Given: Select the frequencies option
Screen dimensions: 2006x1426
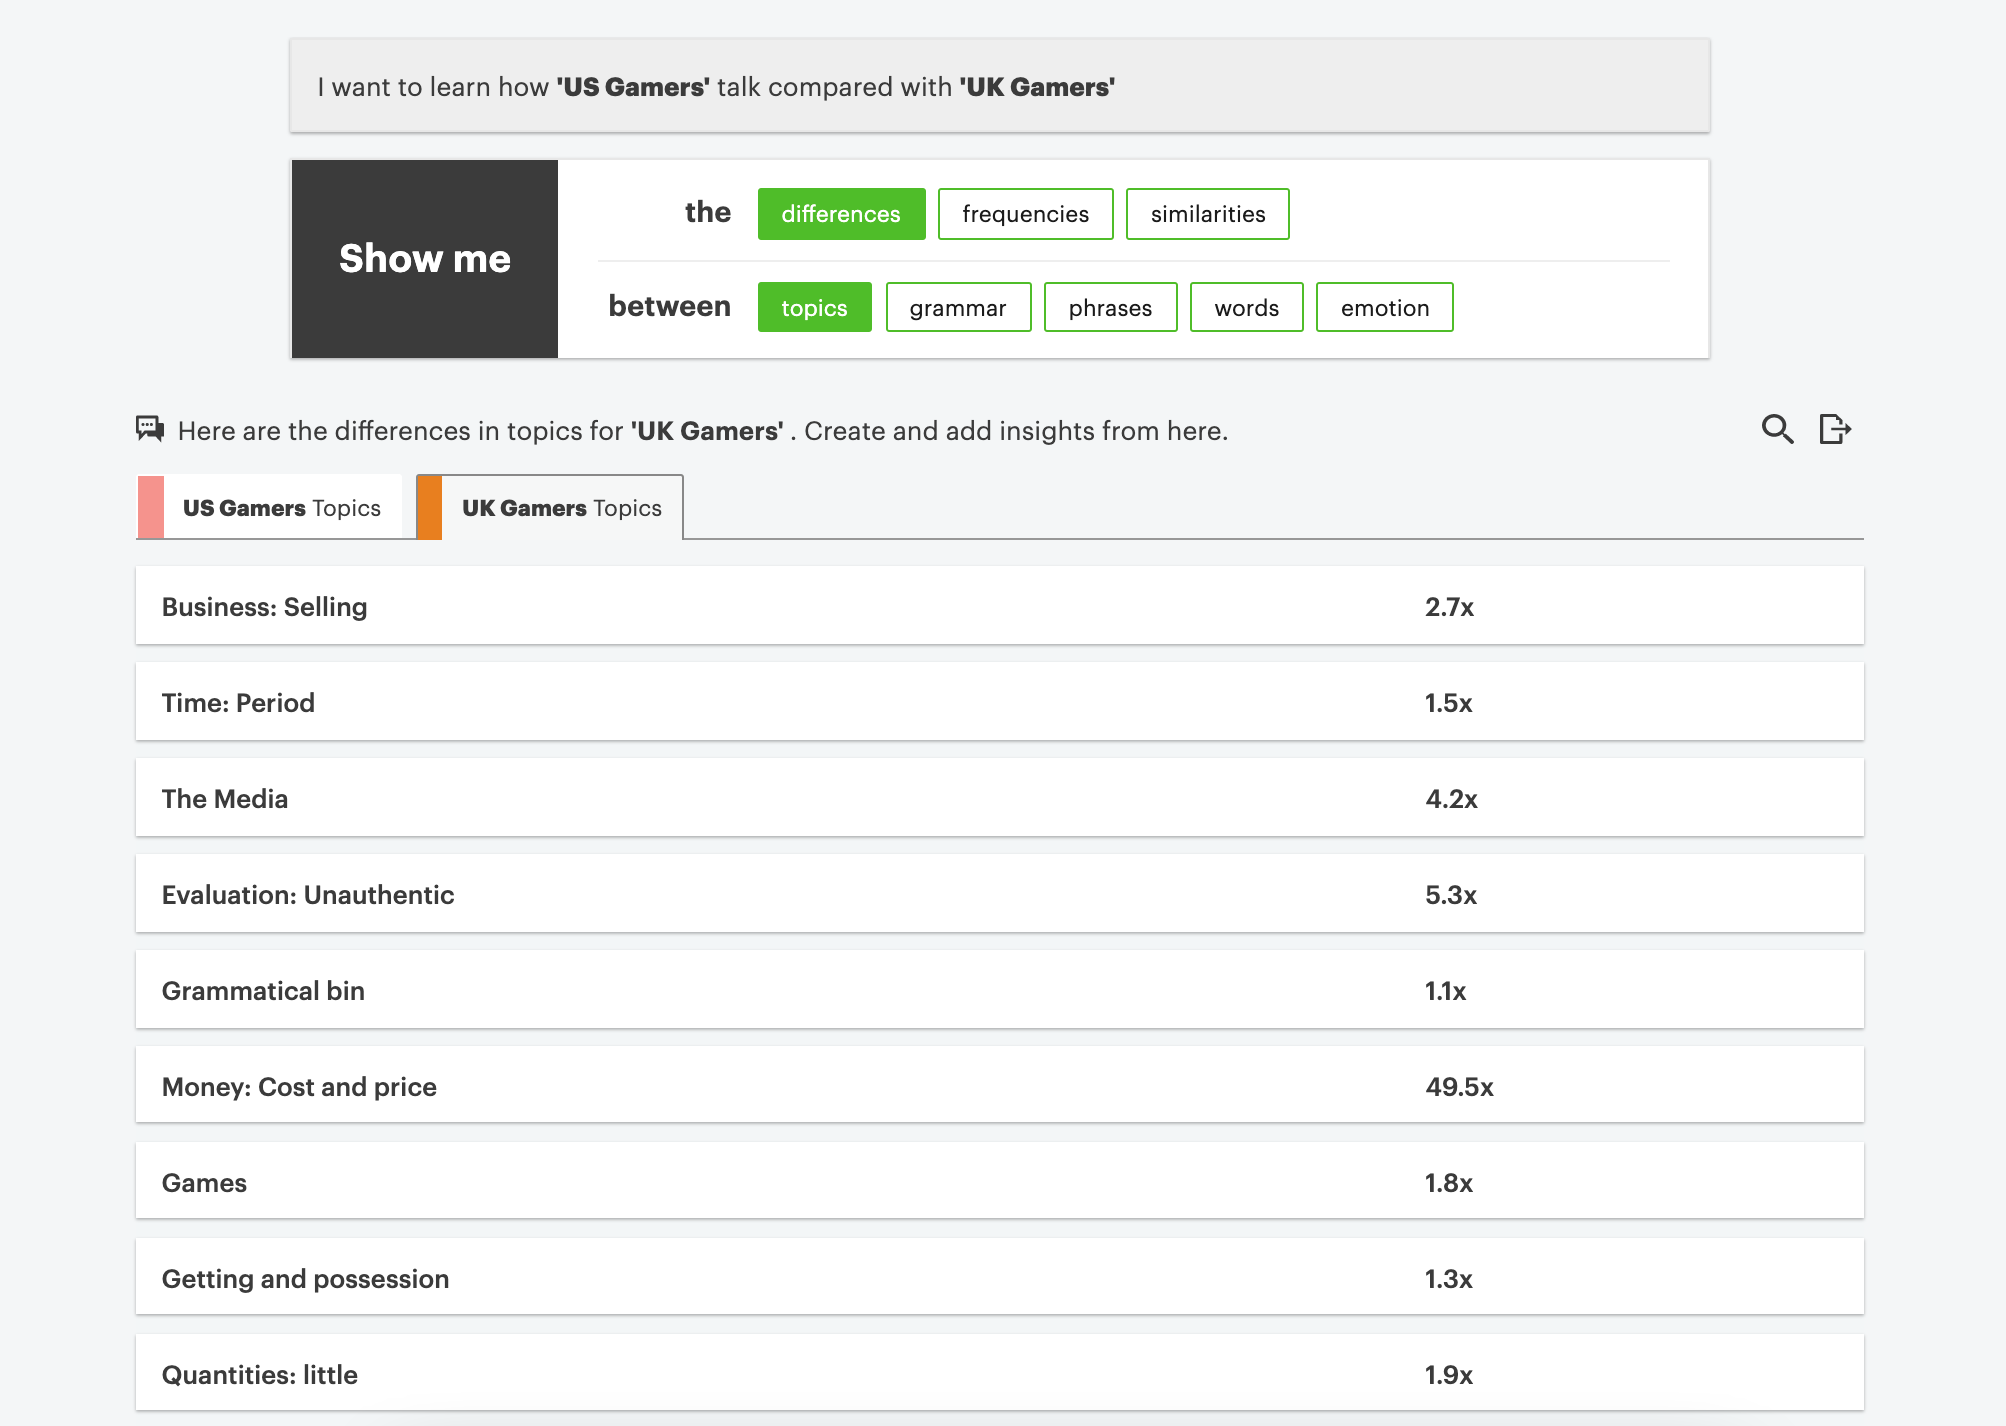Looking at the screenshot, I should click(1025, 214).
